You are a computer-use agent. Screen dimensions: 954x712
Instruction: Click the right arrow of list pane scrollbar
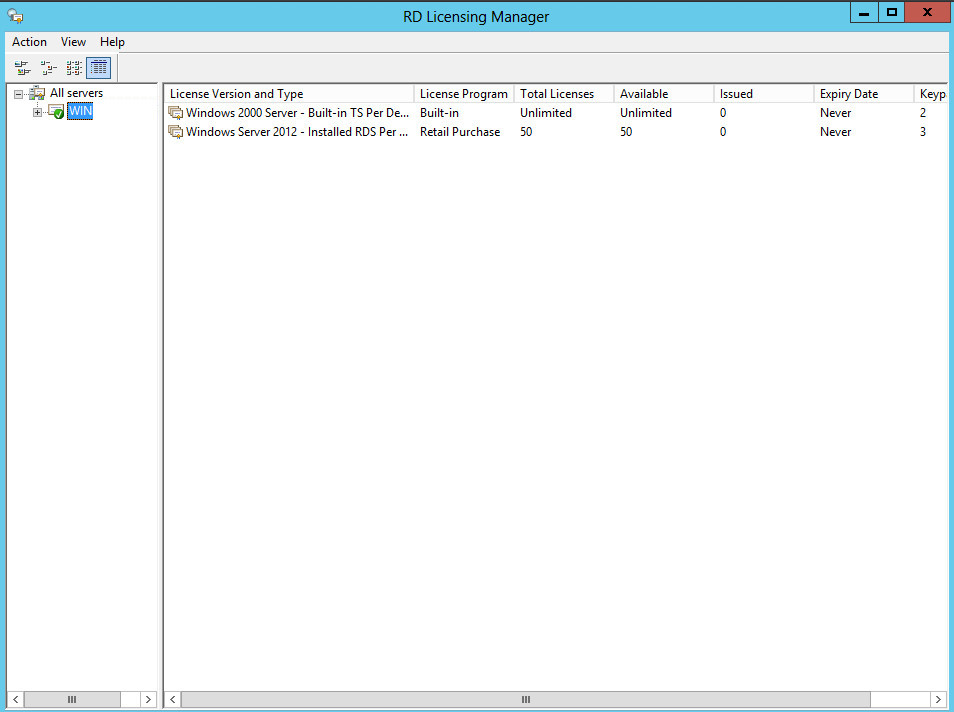[x=938, y=700]
